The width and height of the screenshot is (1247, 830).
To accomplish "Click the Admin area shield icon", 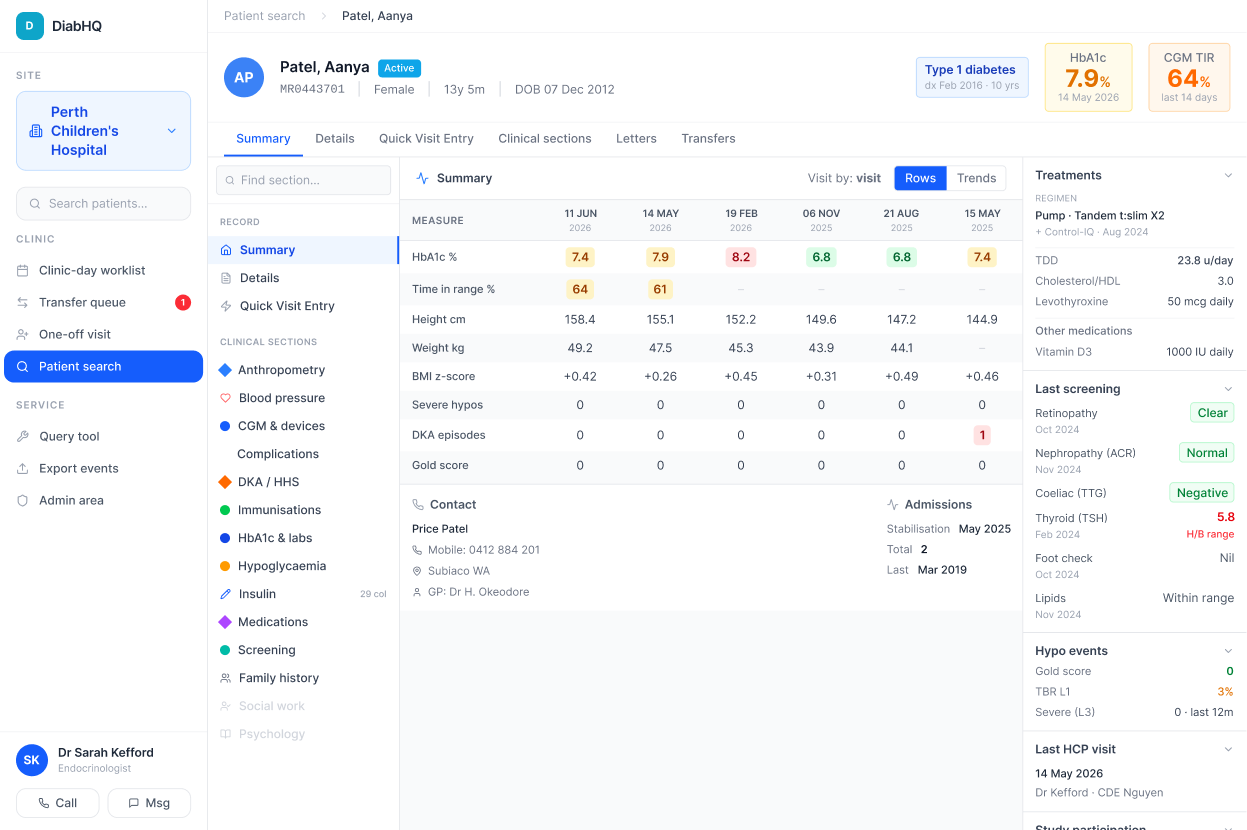I will coord(23,500).
